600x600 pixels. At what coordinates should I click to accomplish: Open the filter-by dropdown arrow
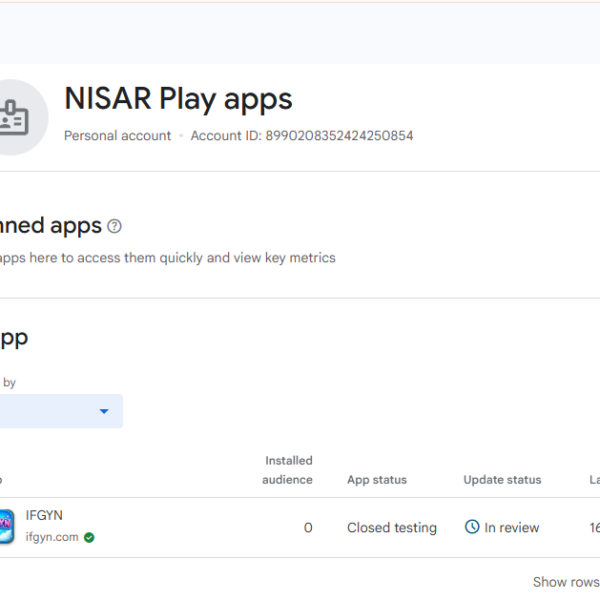click(104, 411)
